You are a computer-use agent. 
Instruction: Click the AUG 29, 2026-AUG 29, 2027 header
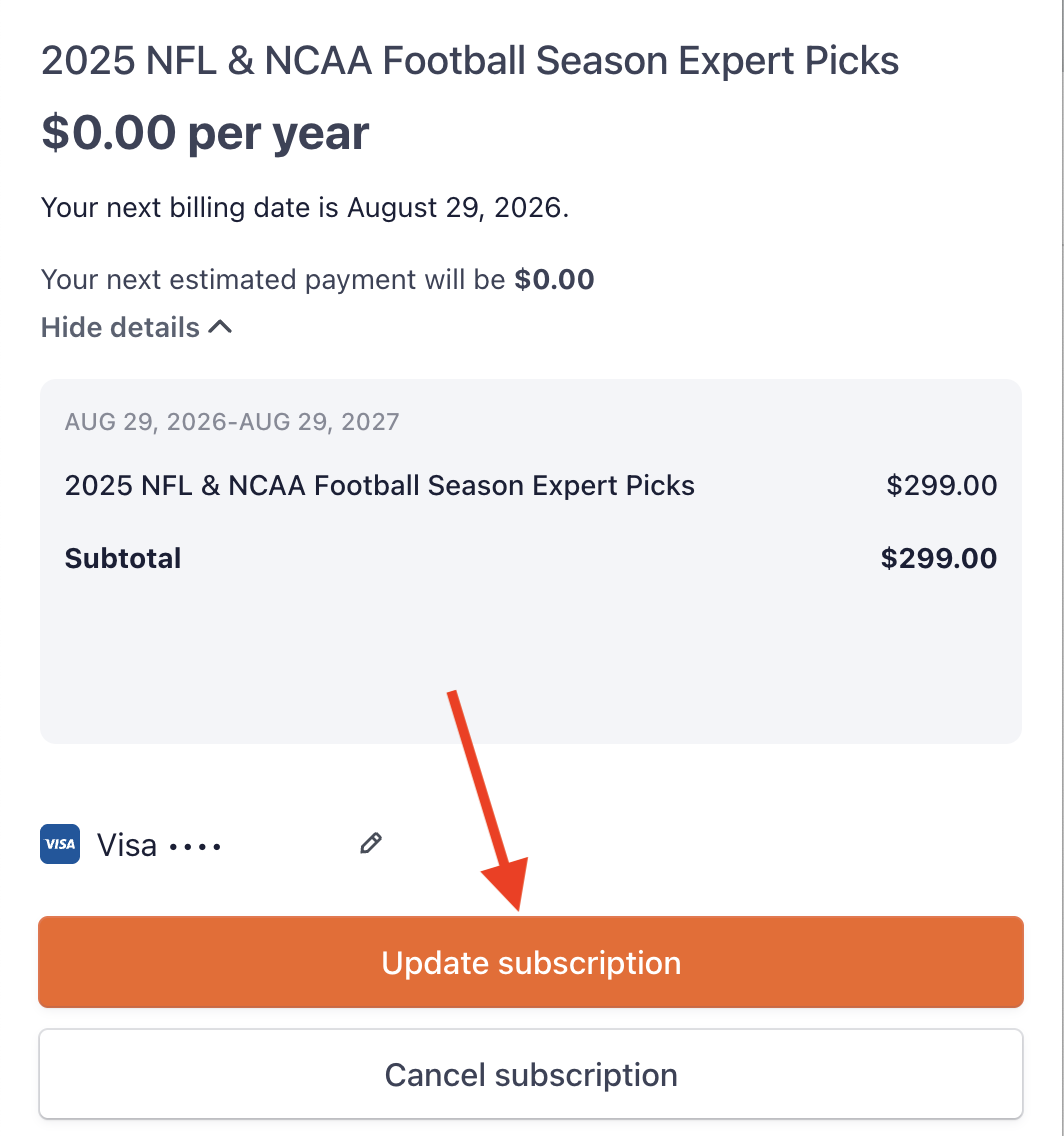(232, 421)
